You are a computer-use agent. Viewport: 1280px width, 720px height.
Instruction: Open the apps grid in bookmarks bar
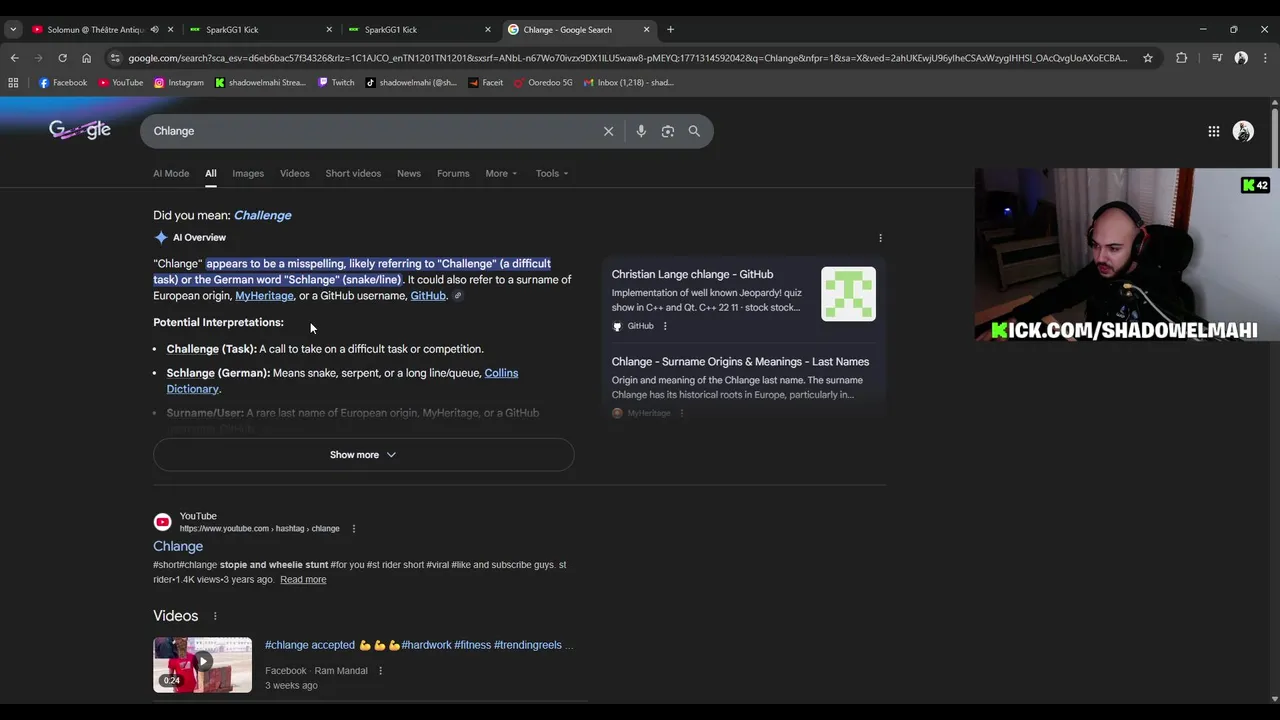coord(13,83)
